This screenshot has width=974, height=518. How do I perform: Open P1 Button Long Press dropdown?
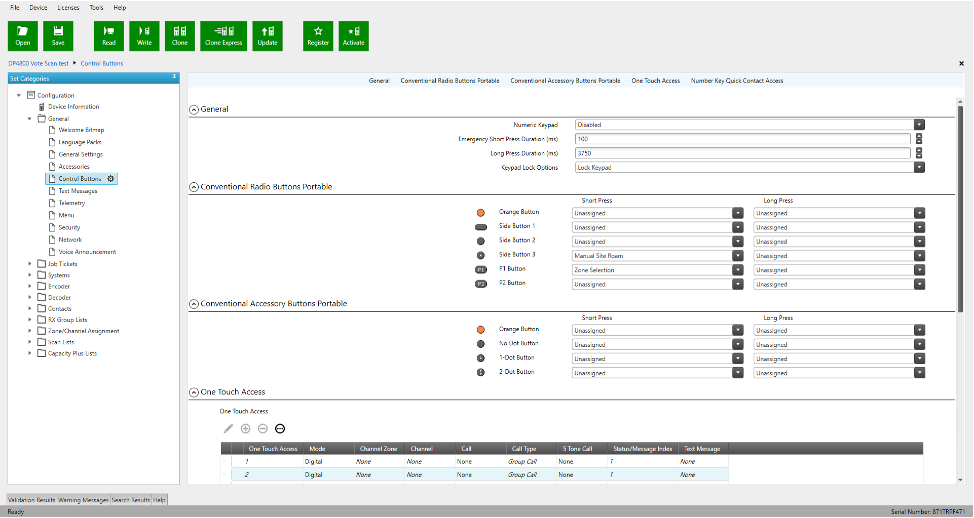point(918,270)
